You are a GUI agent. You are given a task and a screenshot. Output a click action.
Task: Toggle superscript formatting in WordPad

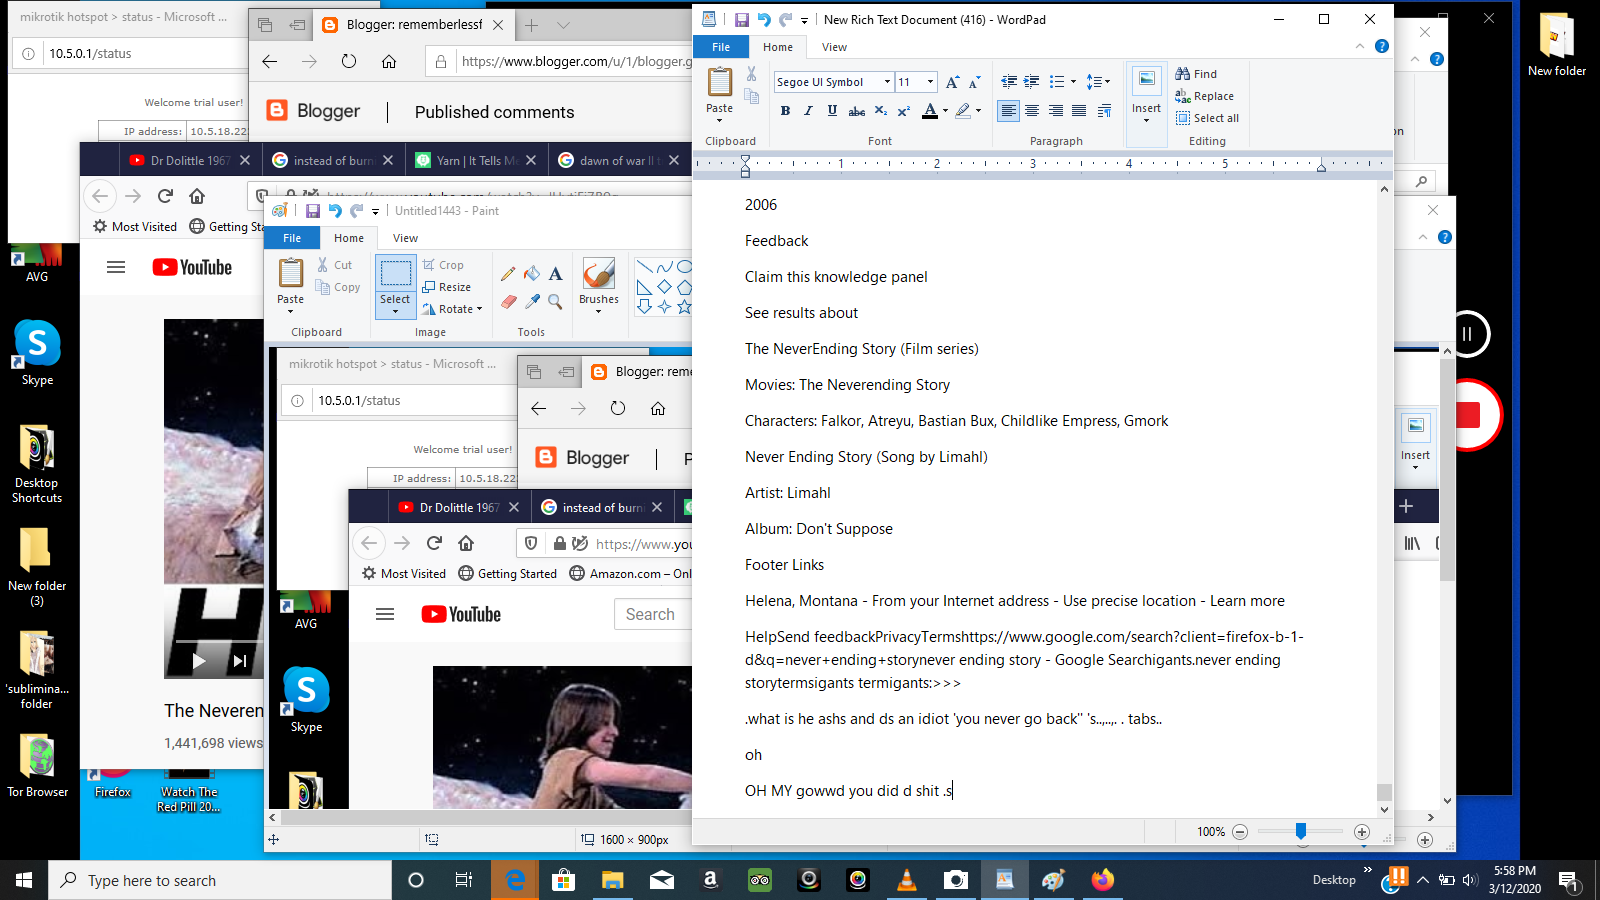coord(903,111)
